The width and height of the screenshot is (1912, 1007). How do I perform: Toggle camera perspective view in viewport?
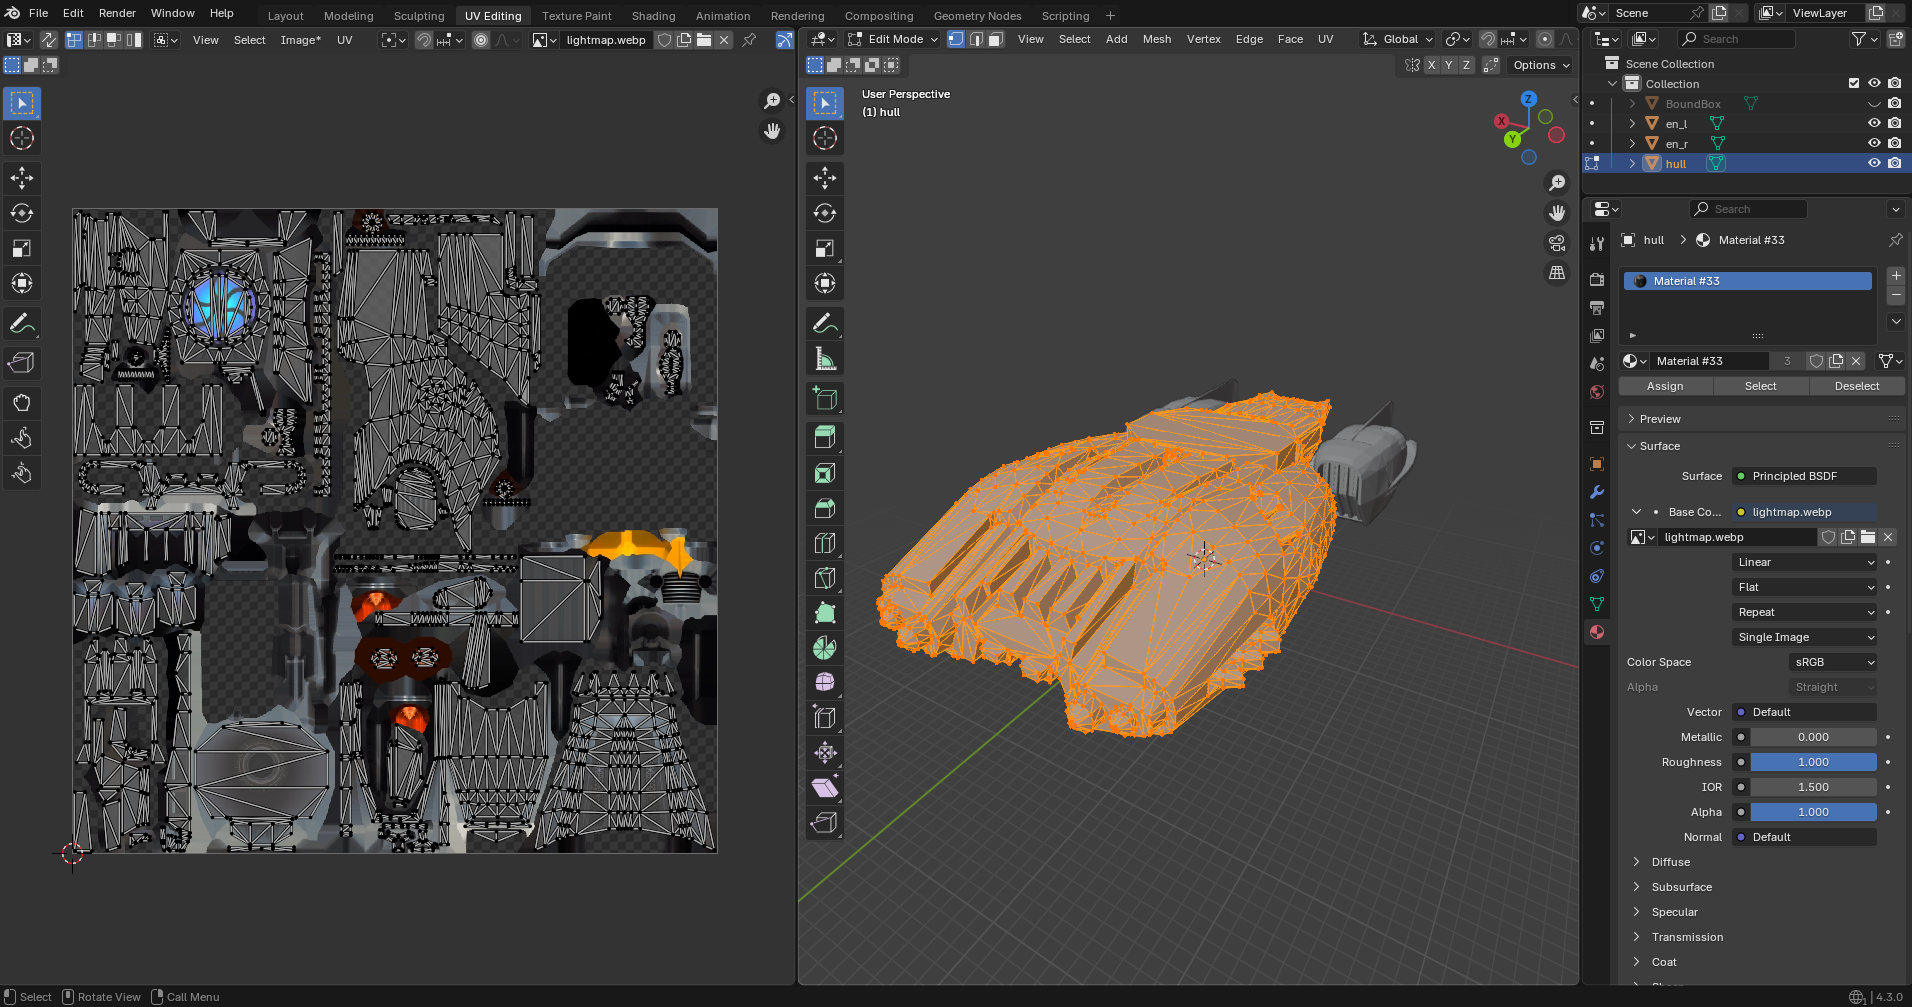pyautogui.click(x=1557, y=243)
